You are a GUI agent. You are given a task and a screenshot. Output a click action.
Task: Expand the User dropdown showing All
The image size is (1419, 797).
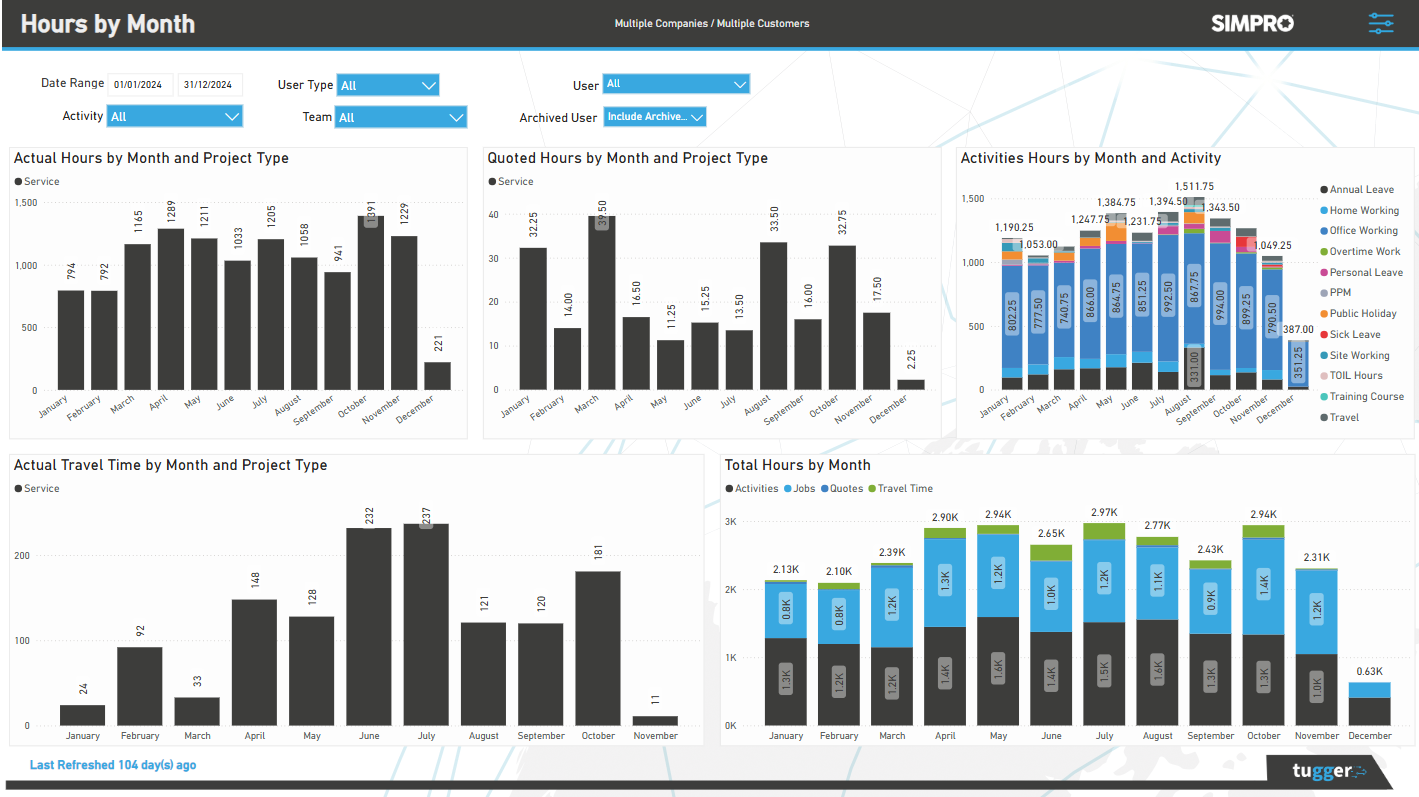coord(675,84)
